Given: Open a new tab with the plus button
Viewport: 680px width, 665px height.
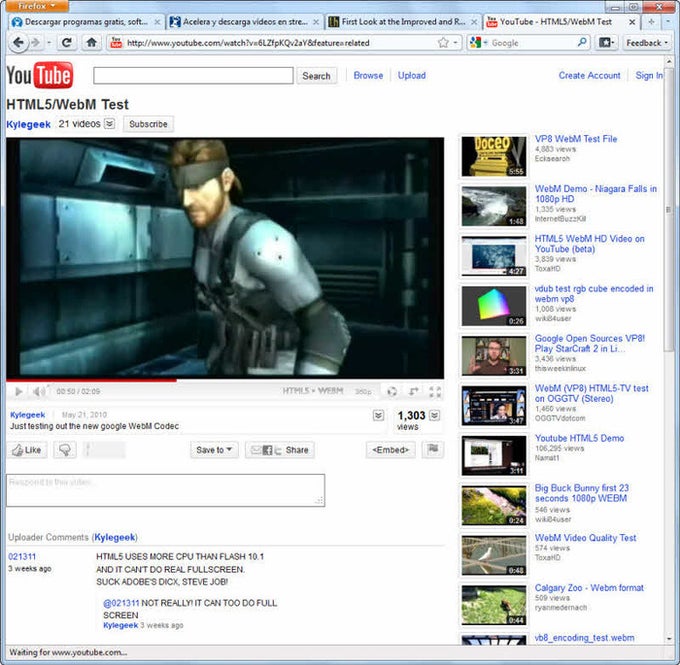Looking at the screenshot, I should pos(651,22).
